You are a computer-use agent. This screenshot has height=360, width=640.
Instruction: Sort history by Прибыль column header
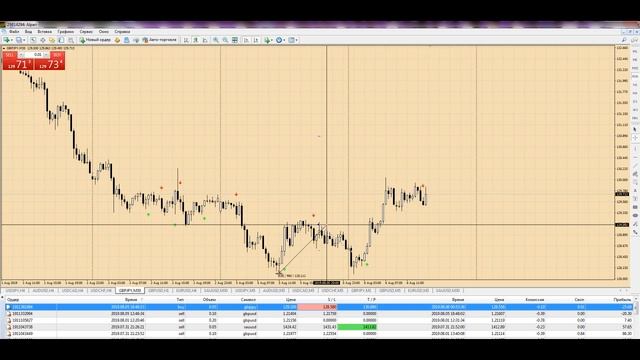click(x=622, y=300)
